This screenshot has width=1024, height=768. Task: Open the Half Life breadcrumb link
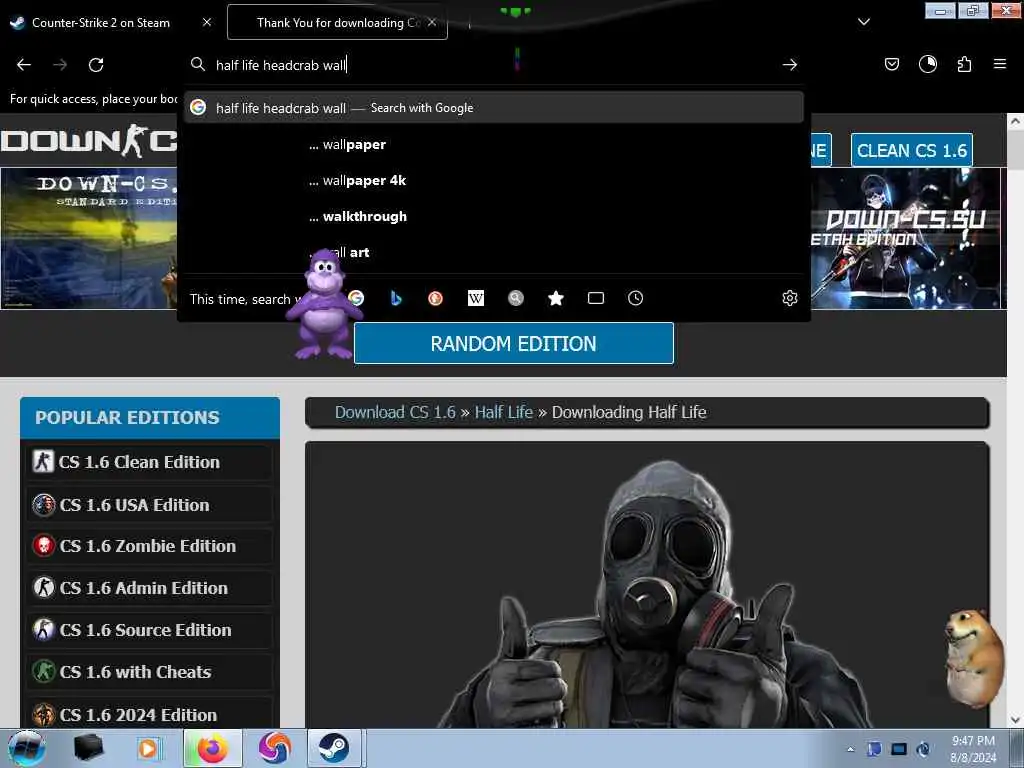[504, 412]
